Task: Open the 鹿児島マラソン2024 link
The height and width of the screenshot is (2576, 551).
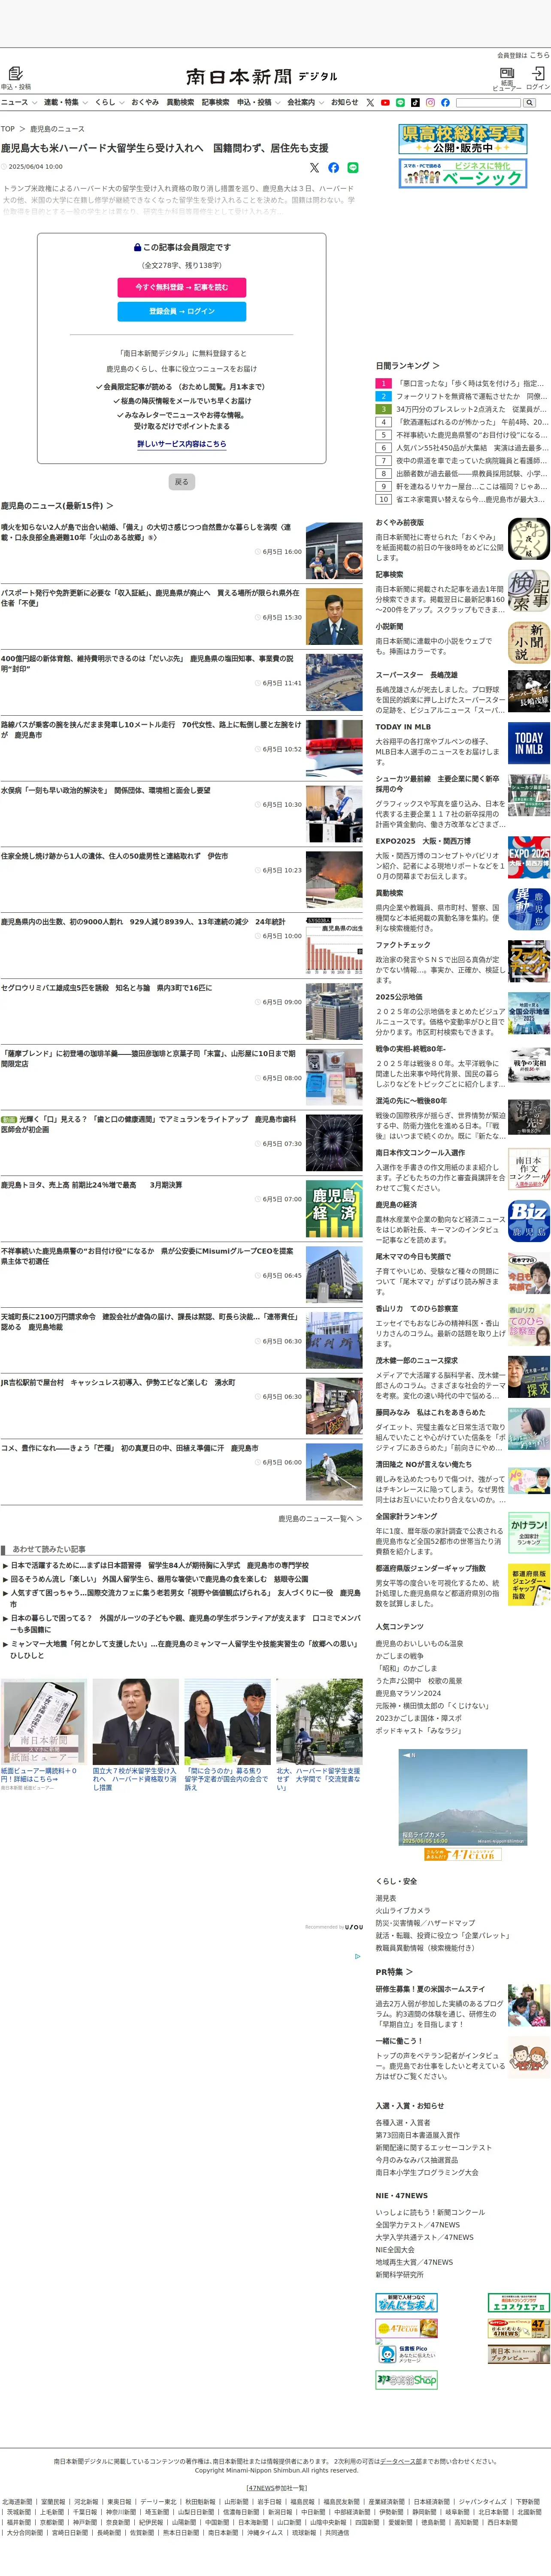Action: coord(408,1694)
